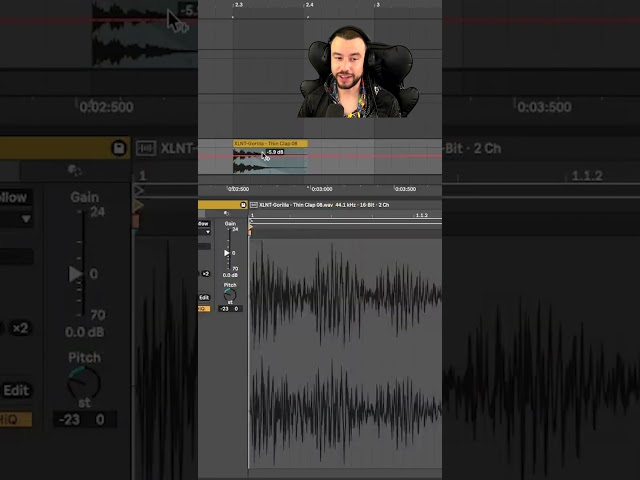Toggle the orange HiQ button
640x480 pixels.
[204, 309]
